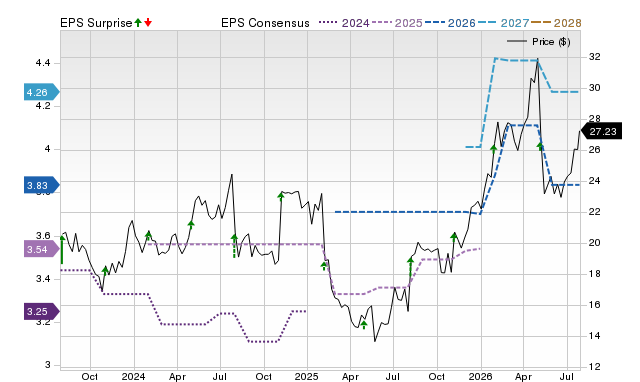Click the 32 price axis label
The height and width of the screenshot is (382, 640).
point(595,57)
